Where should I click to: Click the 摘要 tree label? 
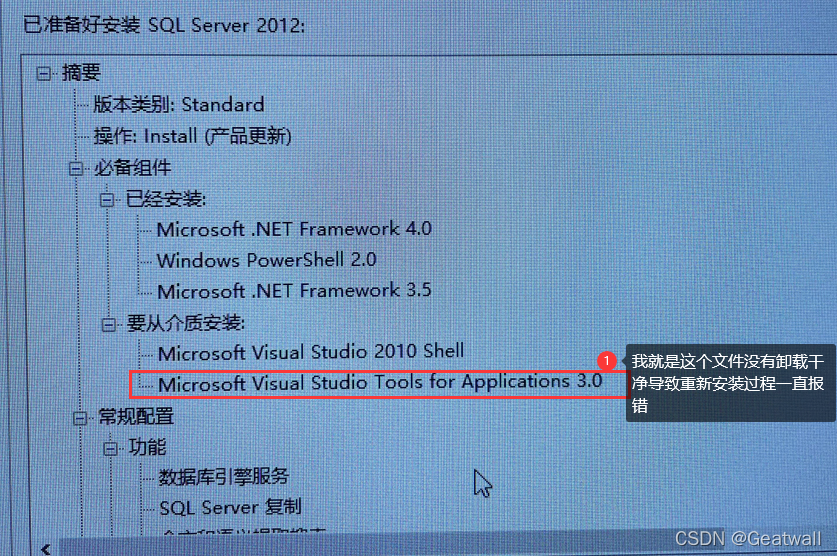point(81,73)
